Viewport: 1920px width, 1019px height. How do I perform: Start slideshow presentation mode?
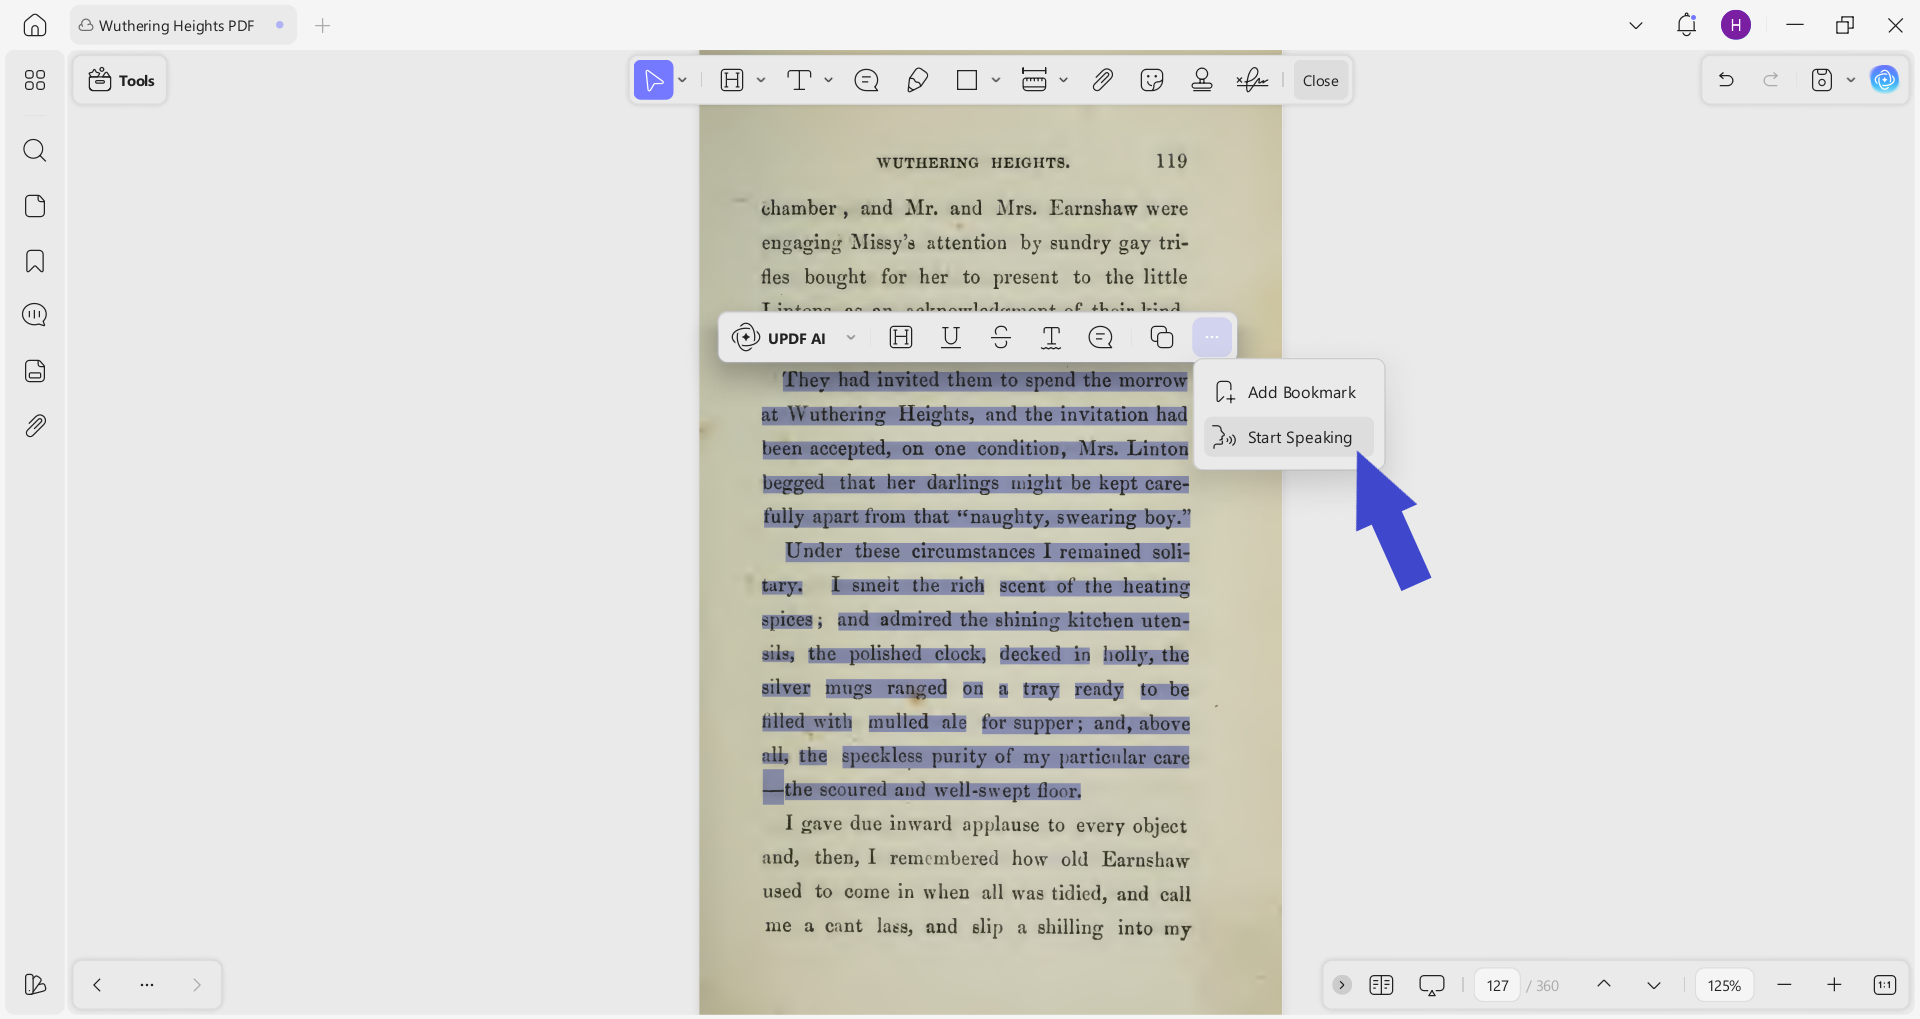tap(1431, 985)
